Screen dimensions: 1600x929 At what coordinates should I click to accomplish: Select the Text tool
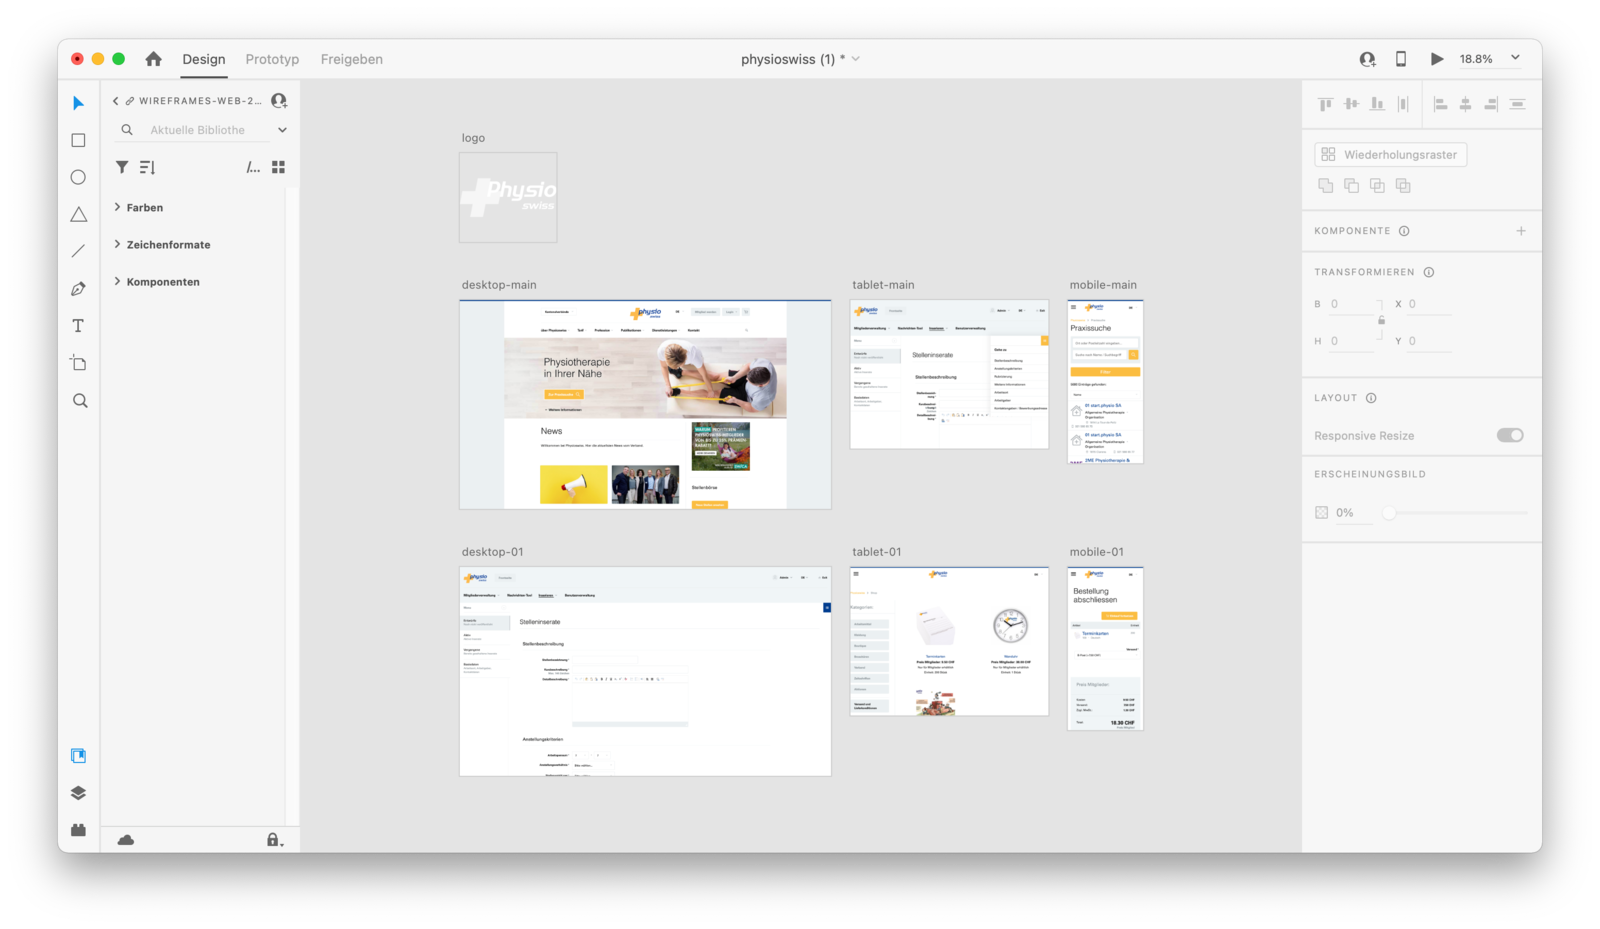point(77,325)
